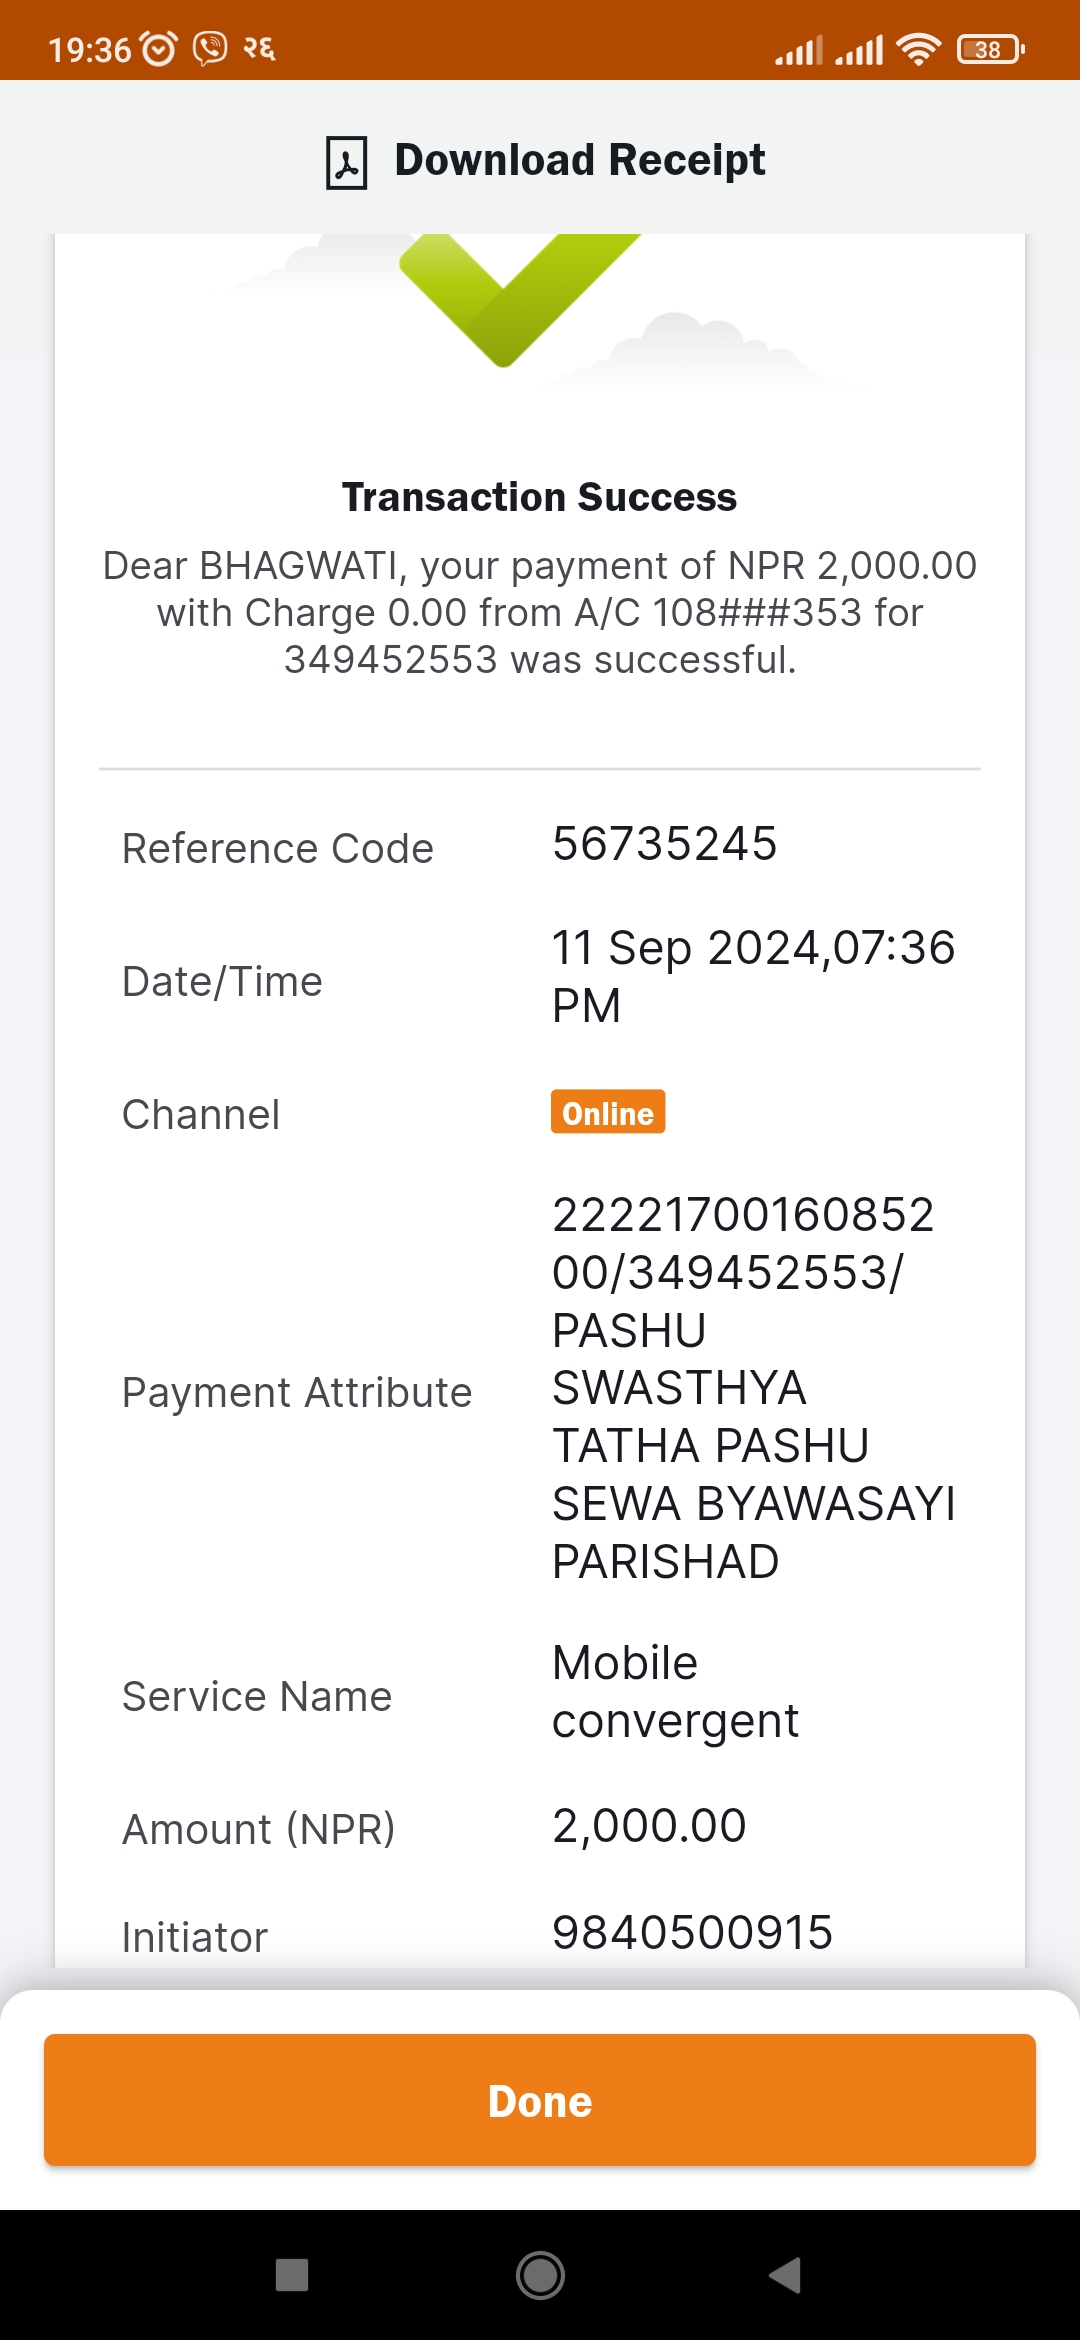Tap the Viber status bar icon
Viewport: 1080px width, 2340px height.
(210, 49)
